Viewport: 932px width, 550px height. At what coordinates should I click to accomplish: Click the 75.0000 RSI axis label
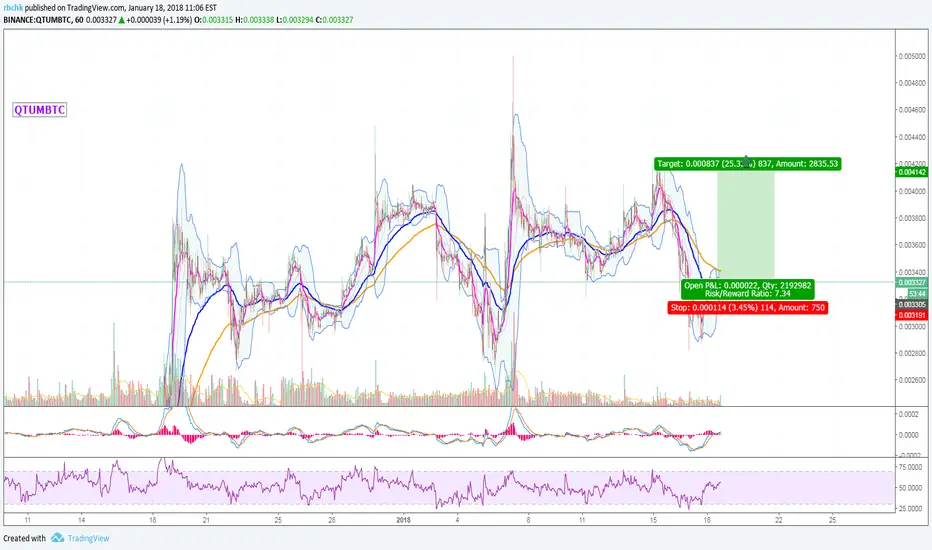click(x=910, y=467)
